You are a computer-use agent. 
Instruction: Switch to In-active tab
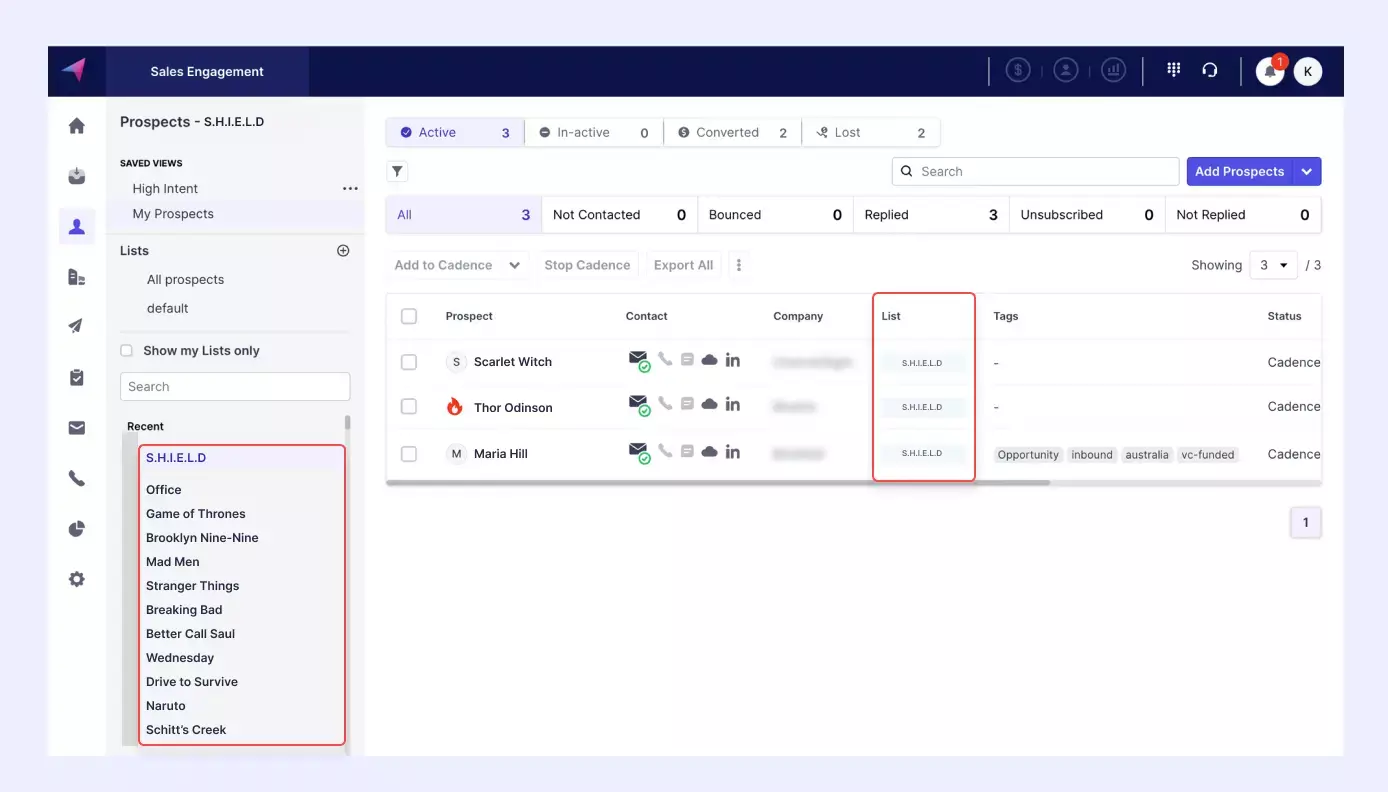tap(594, 132)
